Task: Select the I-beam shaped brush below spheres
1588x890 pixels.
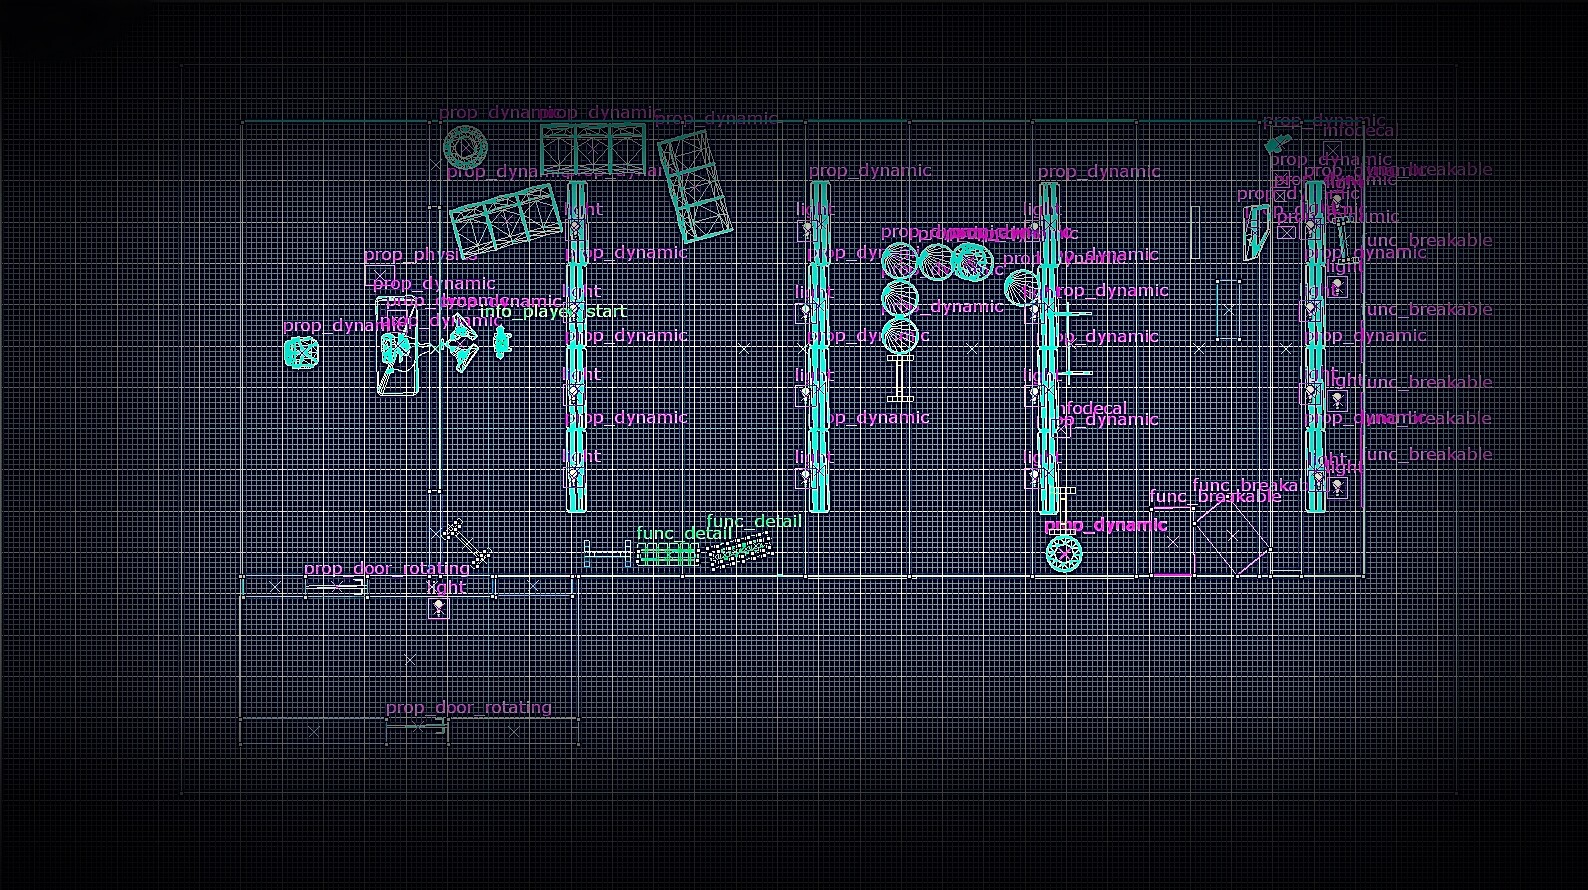Action: point(898,379)
